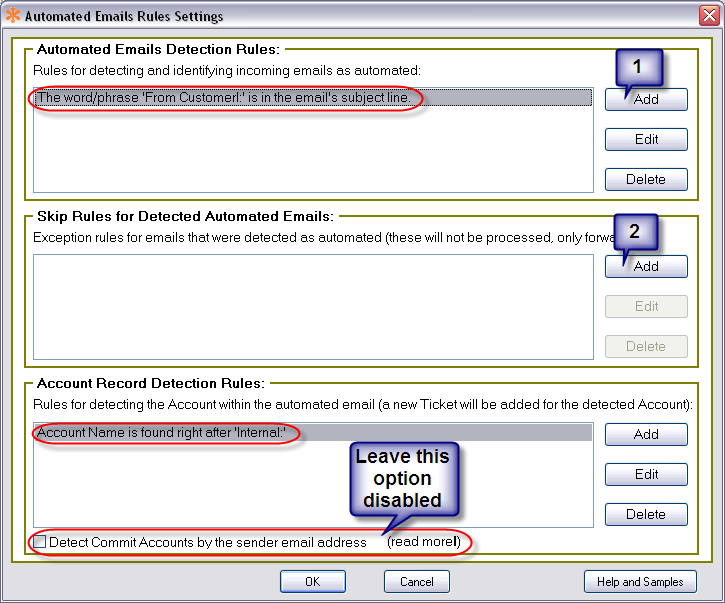Delete the selected Account Record Detection rule
This screenshot has width=725, height=603.
point(646,514)
